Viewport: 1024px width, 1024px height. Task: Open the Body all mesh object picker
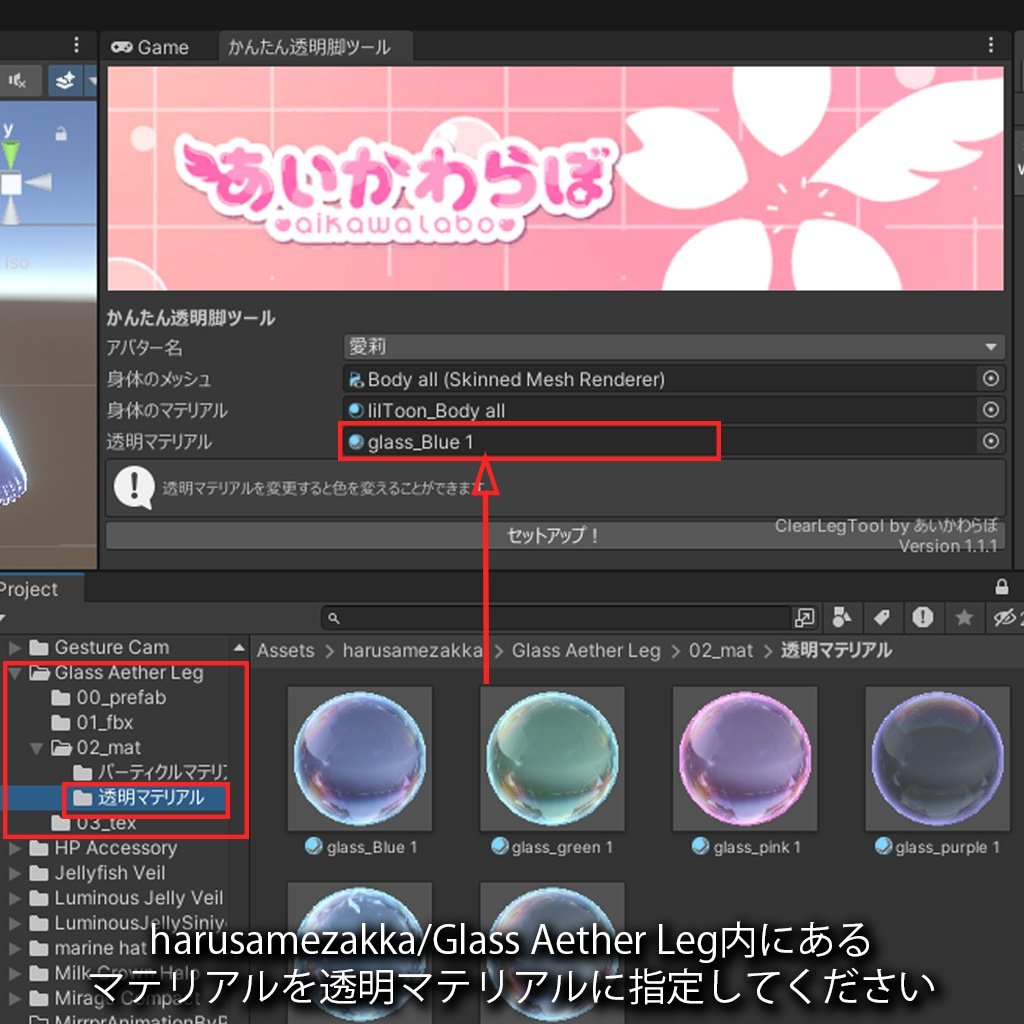pyautogui.click(x=990, y=379)
